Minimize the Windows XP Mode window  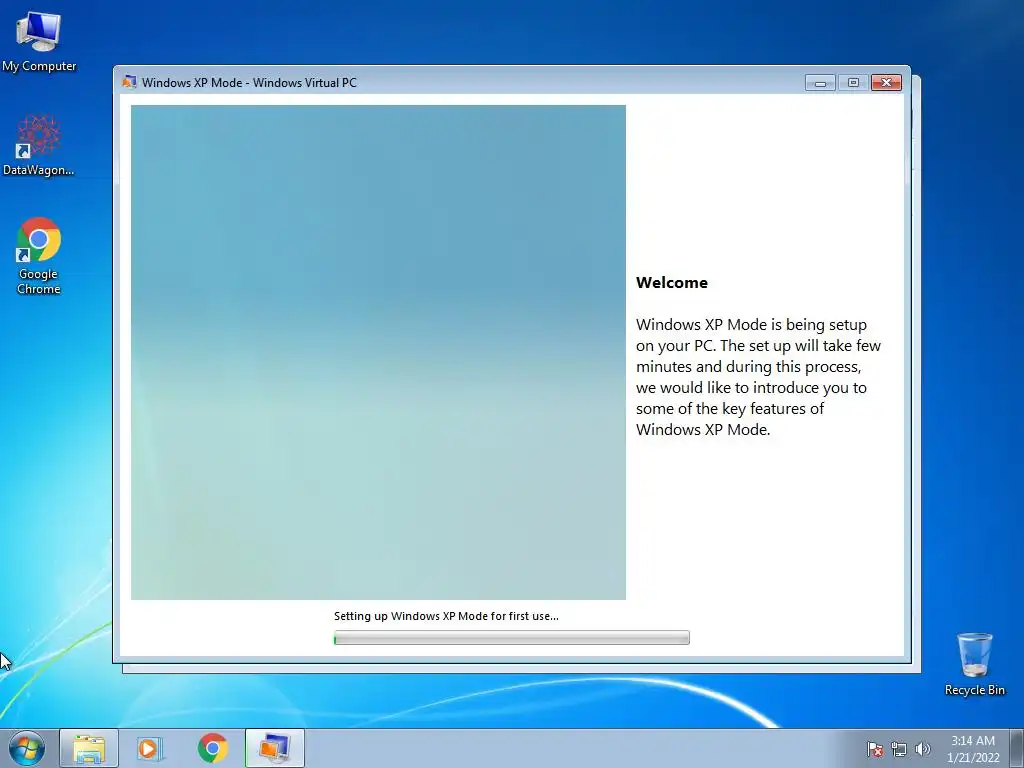click(x=820, y=82)
